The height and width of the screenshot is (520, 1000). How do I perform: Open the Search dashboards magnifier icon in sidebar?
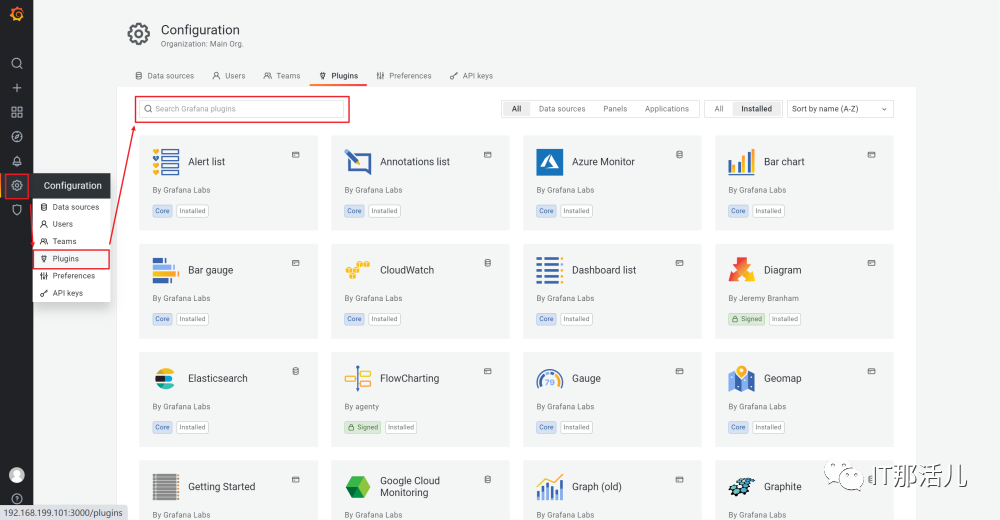(x=17, y=63)
